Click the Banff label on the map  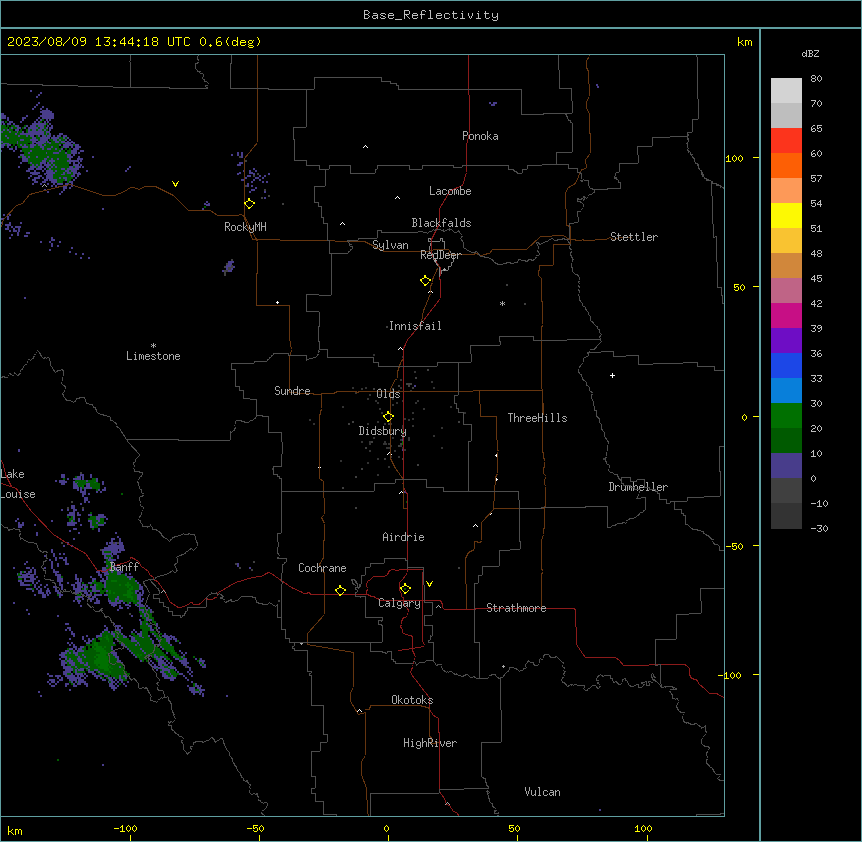124,567
